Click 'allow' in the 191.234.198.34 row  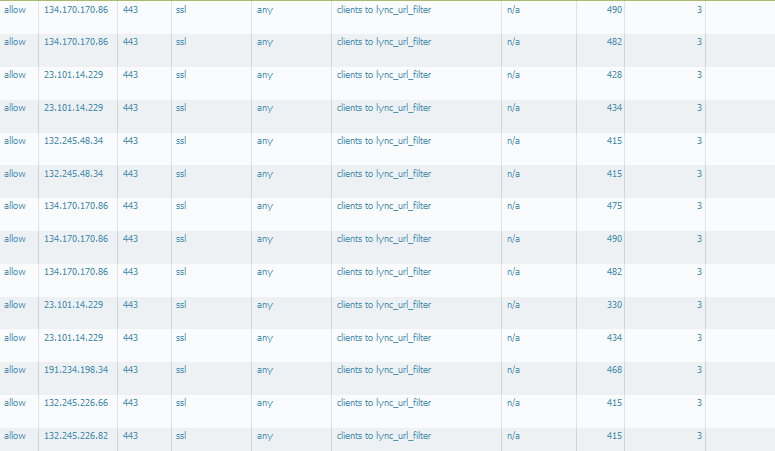pyautogui.click(x=15, y=370)
